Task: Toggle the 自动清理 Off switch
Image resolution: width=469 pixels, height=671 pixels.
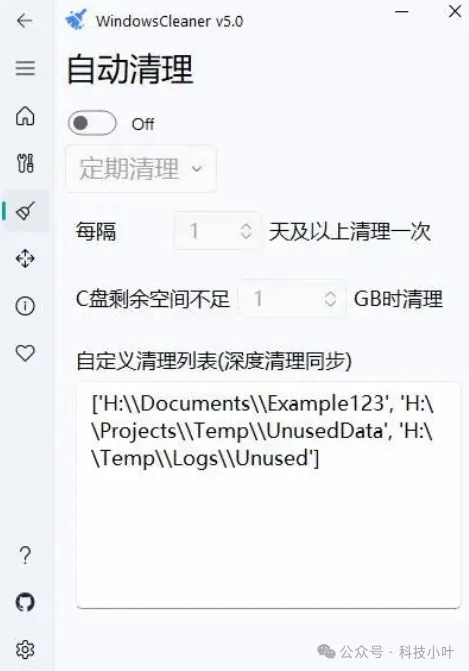Action: (92, 123)
